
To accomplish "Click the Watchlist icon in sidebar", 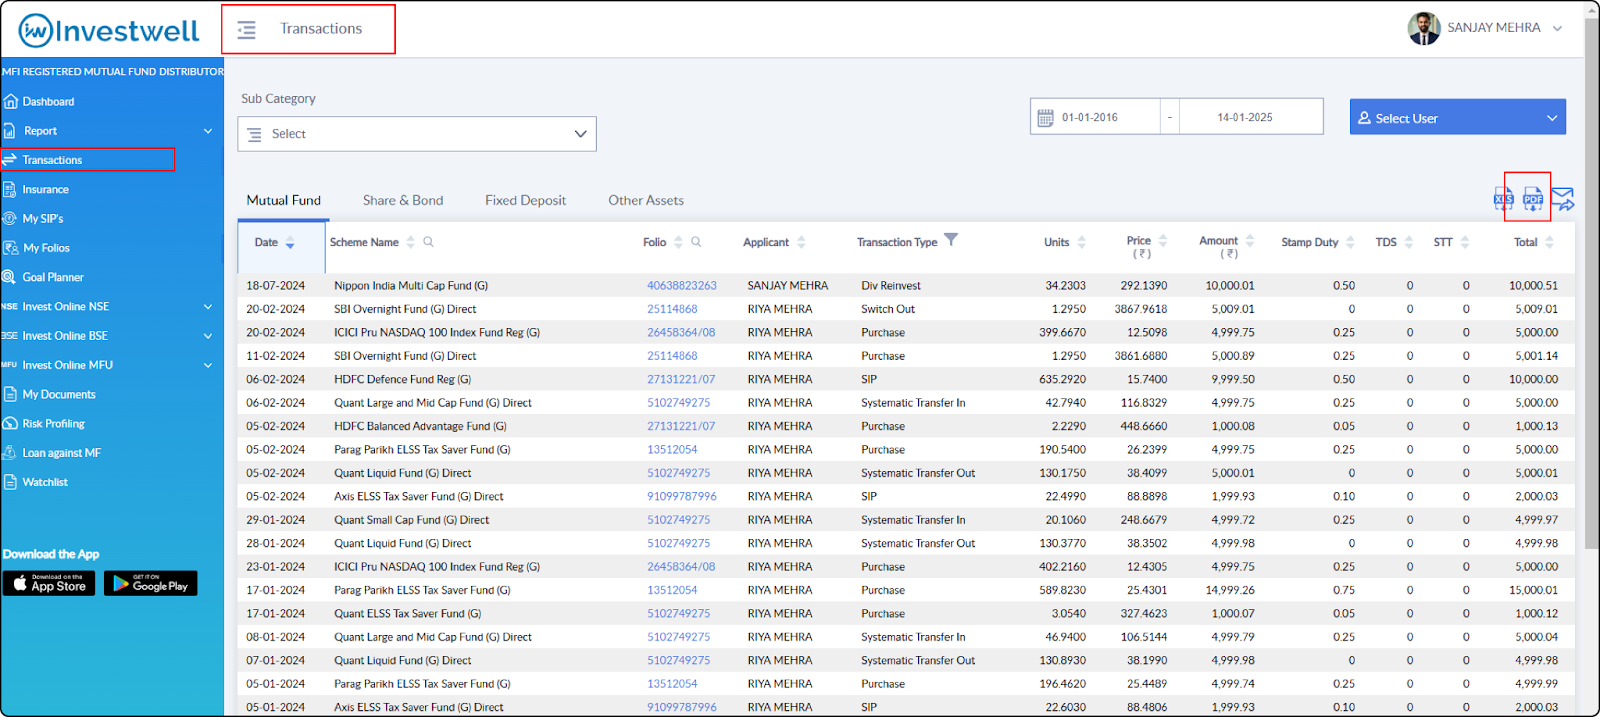I will [x=11, y=482].
